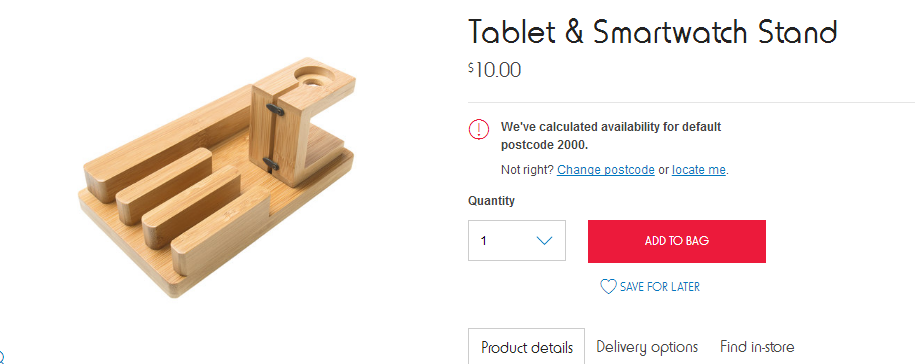
Task: Switch to the Delivery options tab
Action: [x=647, y=347]
